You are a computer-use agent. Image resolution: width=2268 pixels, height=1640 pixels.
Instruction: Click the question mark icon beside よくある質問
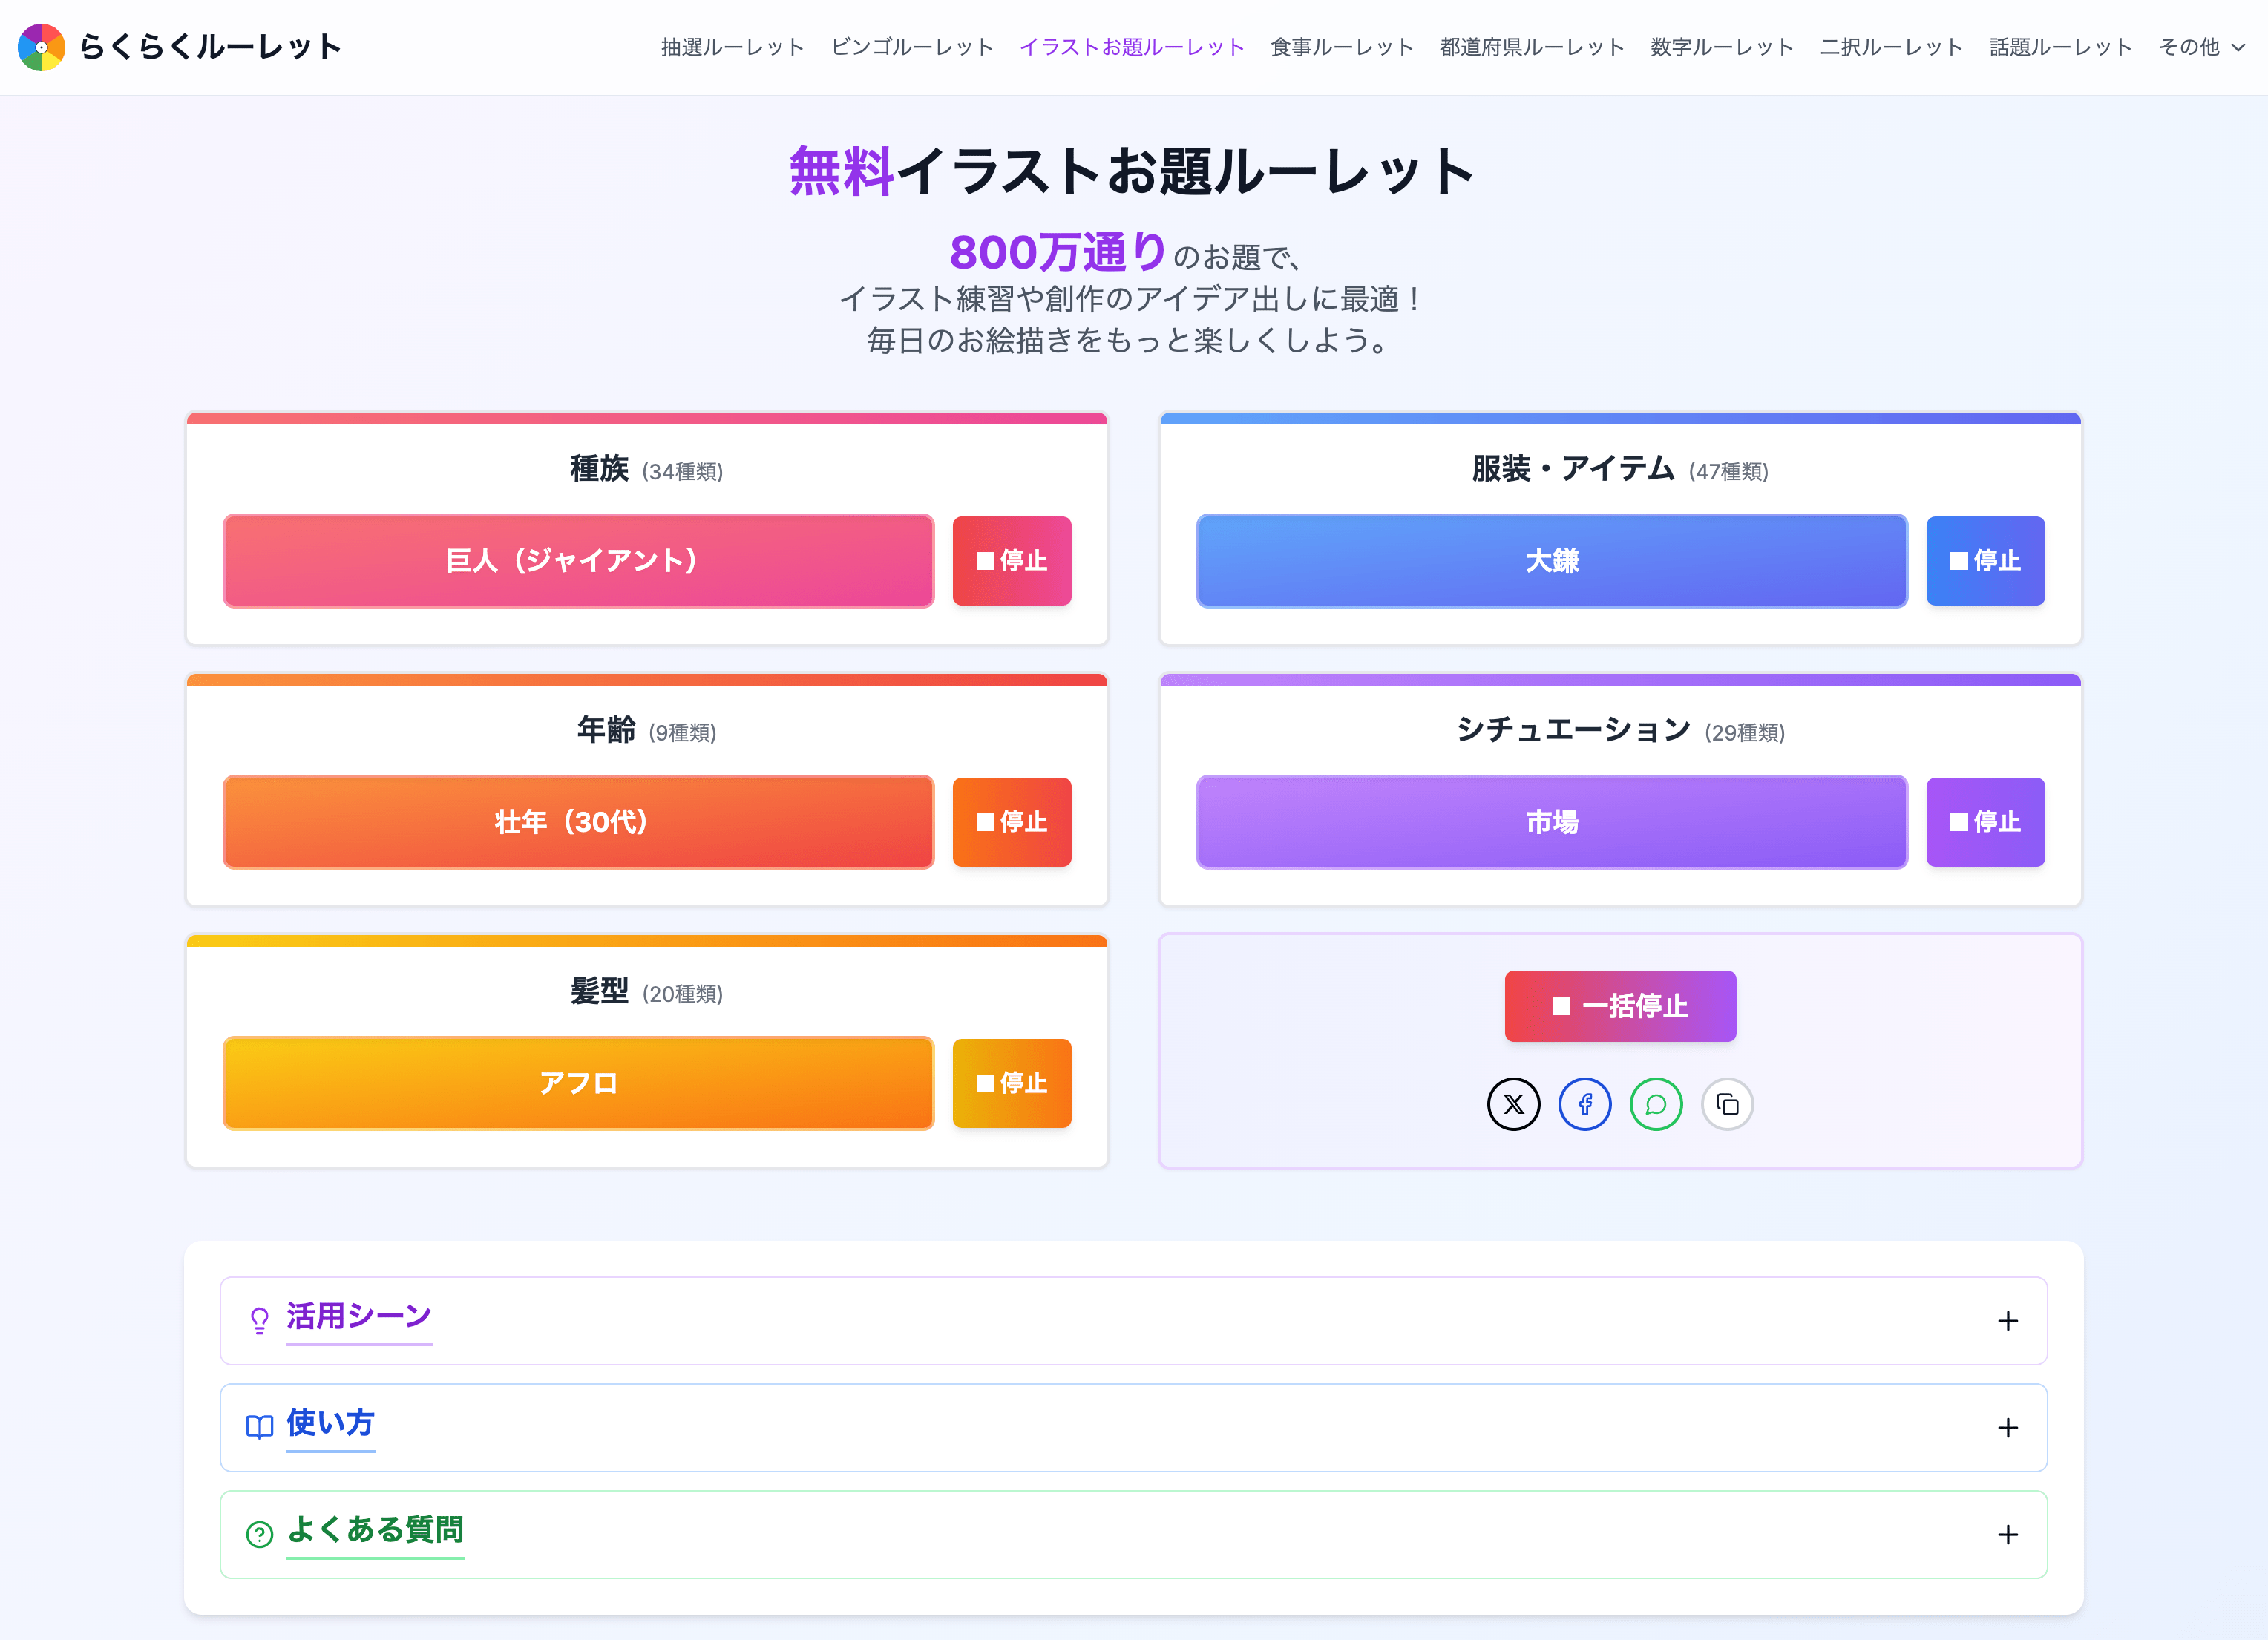click(259, 1534)
